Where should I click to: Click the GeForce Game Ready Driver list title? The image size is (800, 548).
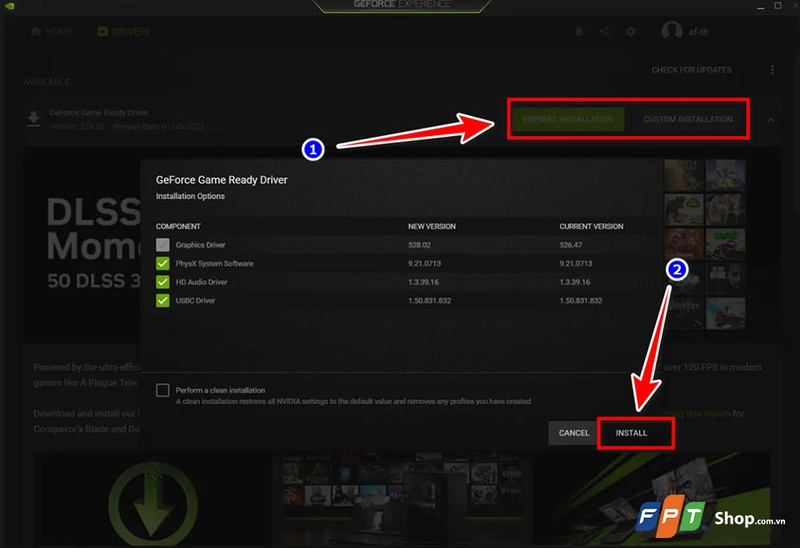tap(98, 113)
